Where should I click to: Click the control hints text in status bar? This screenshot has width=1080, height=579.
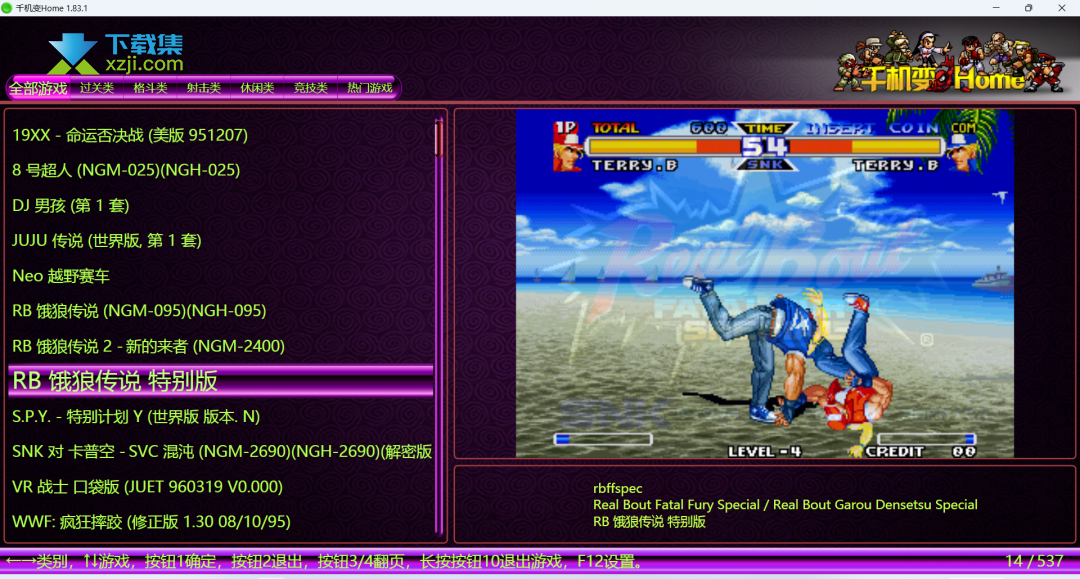pos(324,561)
